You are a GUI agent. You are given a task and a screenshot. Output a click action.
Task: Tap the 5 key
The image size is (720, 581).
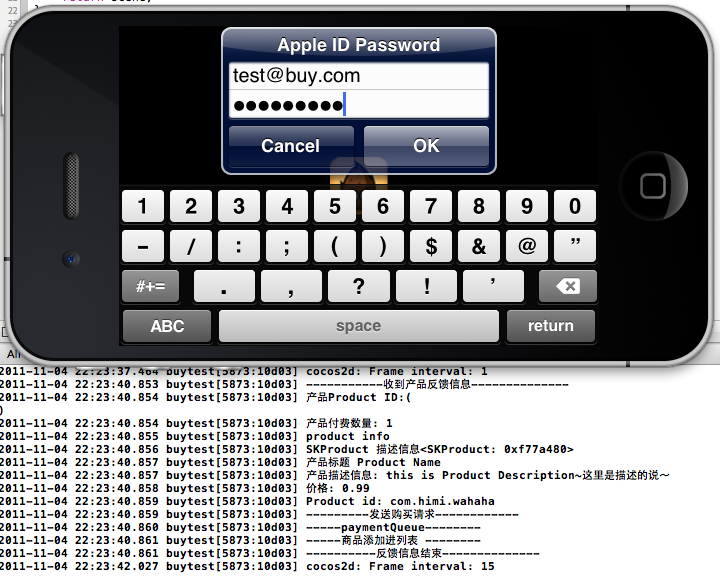335,206
